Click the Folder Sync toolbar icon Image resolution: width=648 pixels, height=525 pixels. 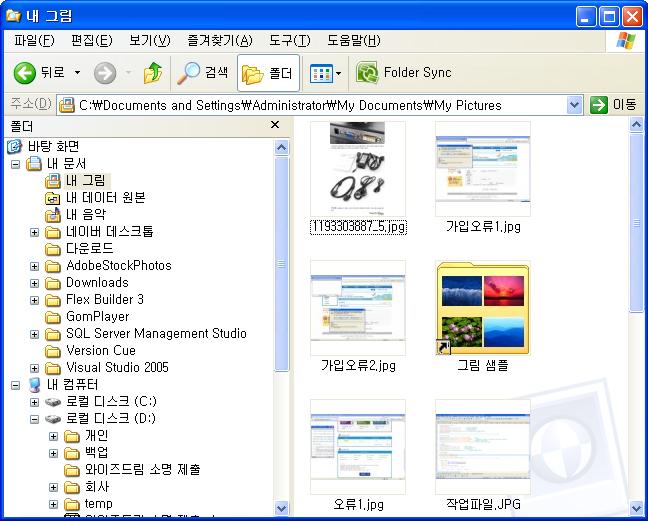(367, 73)
